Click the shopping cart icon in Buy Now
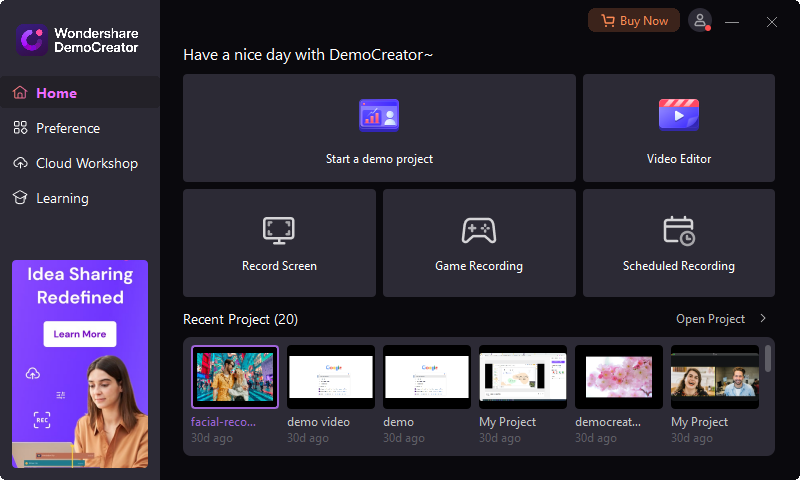The width and height of the screenshot is (800, 480). click(608, 21)
